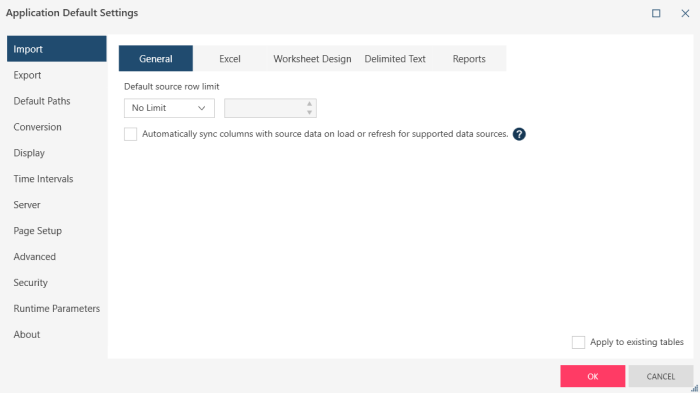Open the Worksheet Design tab

click(312, 59)
